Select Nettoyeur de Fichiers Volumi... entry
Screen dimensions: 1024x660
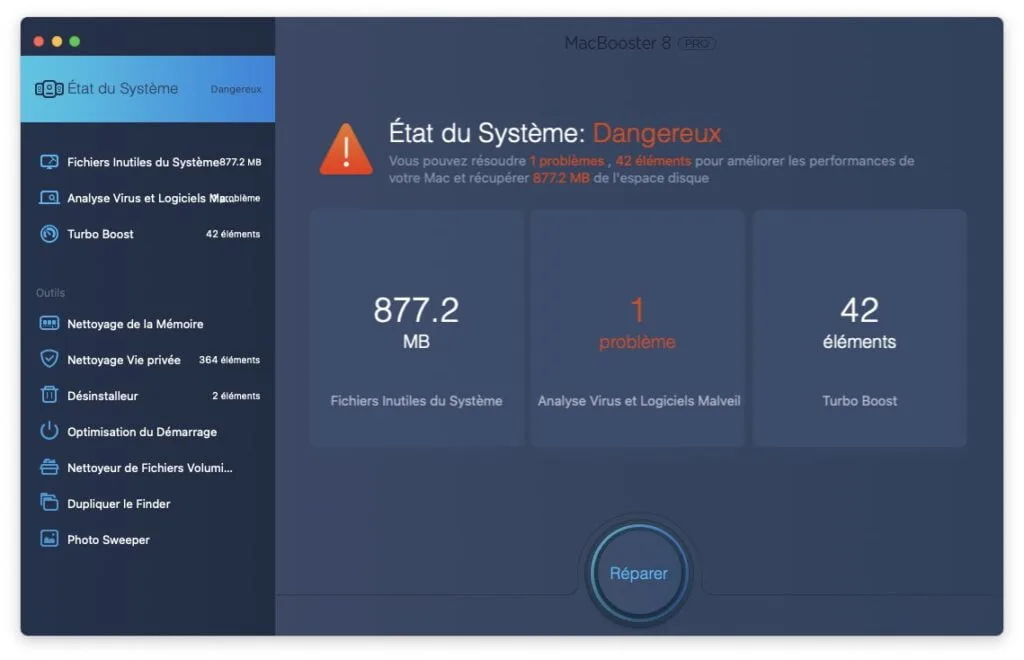coord(150,467)
